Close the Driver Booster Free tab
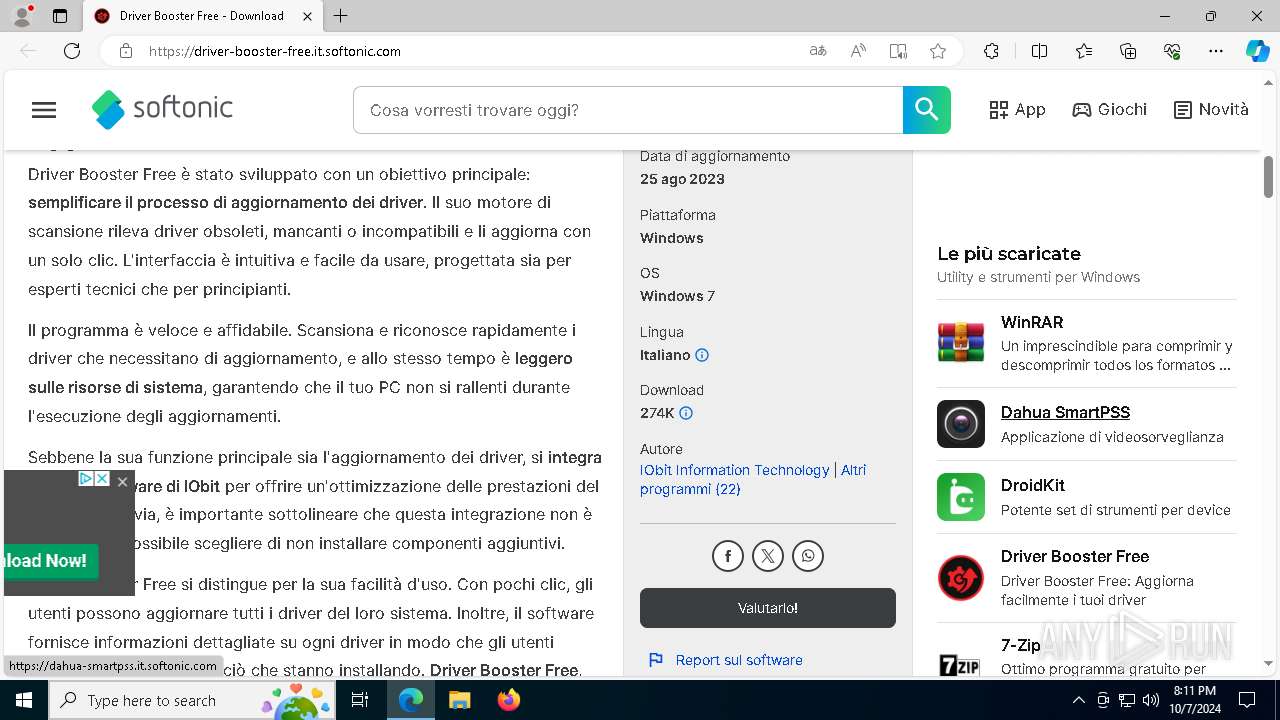The width and height of the screenshot is (1280, 720). (x=308, y=16)
